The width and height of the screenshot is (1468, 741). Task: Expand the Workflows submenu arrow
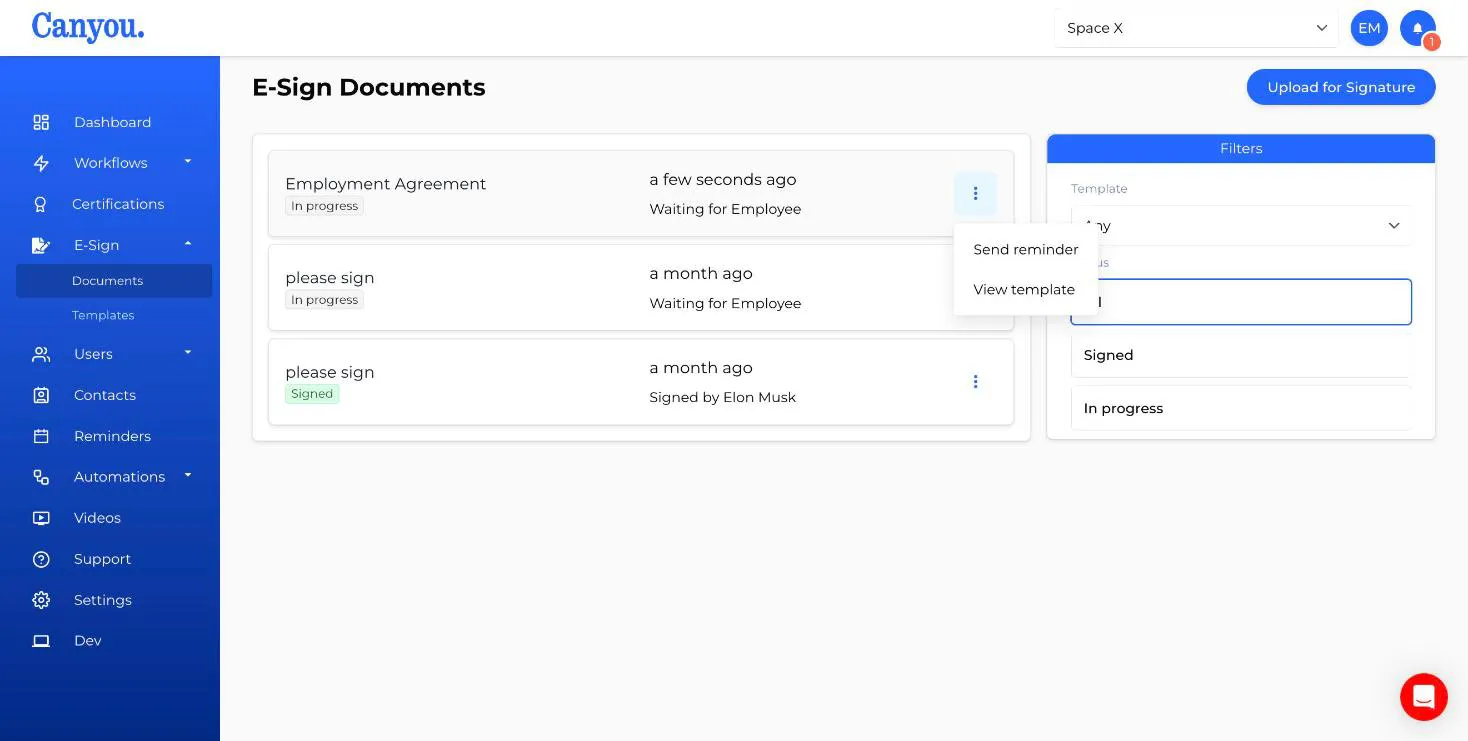[x=188, y=162]
